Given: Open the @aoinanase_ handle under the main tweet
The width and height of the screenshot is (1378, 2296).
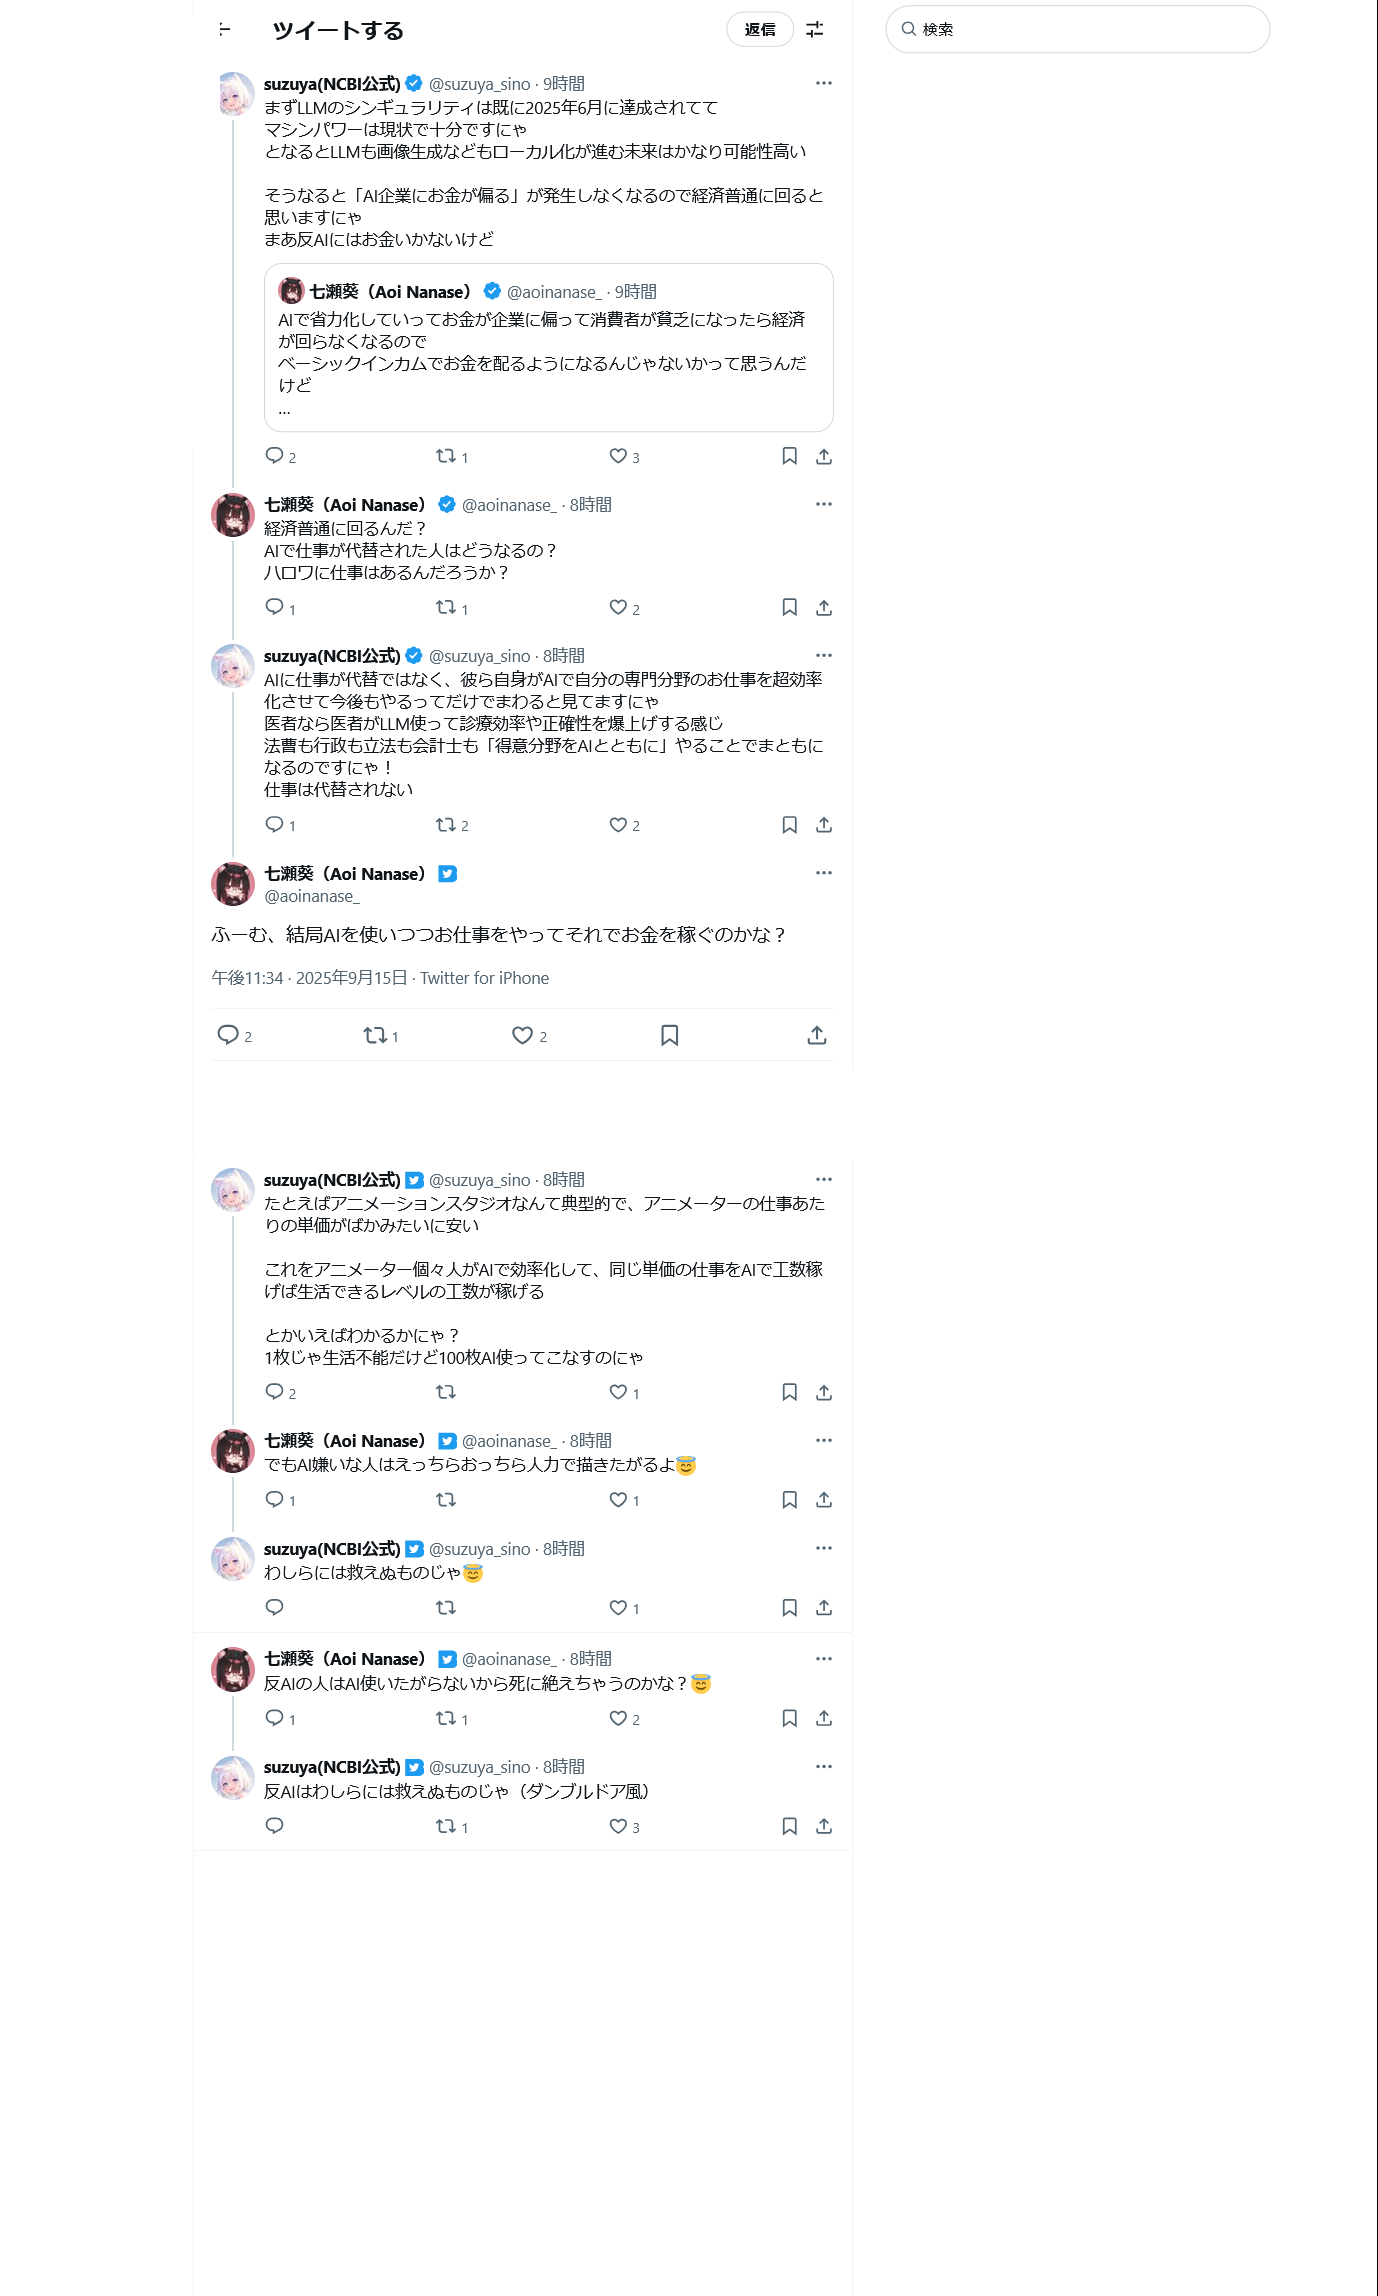Looking at the screenshot, I should point(312,896).
